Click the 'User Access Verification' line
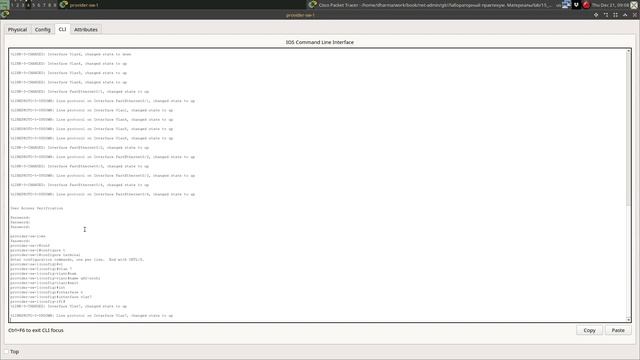640x360 pixels. [x=37, y=208]
